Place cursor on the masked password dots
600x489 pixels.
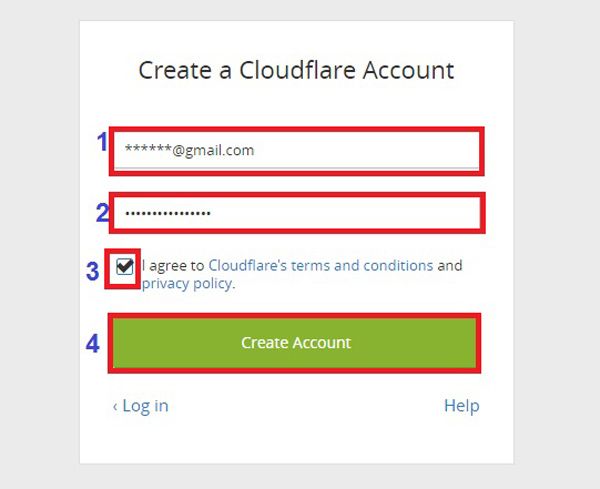(x=168, y=213)
